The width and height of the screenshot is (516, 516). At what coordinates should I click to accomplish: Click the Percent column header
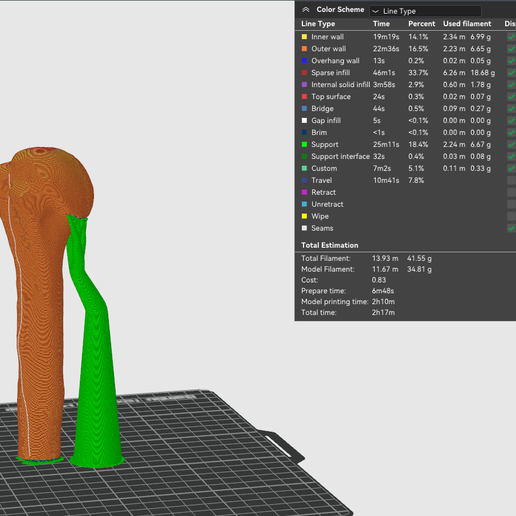pos(422,24)
